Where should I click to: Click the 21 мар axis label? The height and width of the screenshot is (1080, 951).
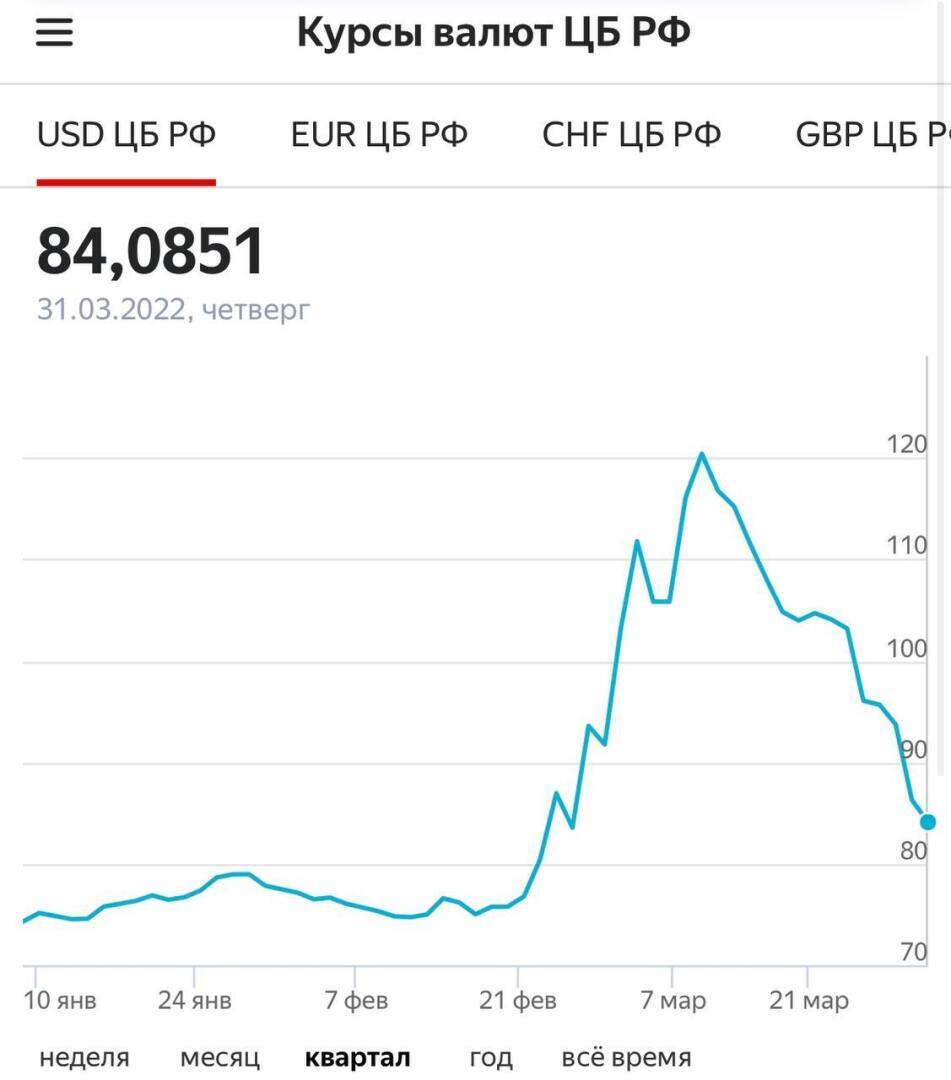click(811, 1000)
